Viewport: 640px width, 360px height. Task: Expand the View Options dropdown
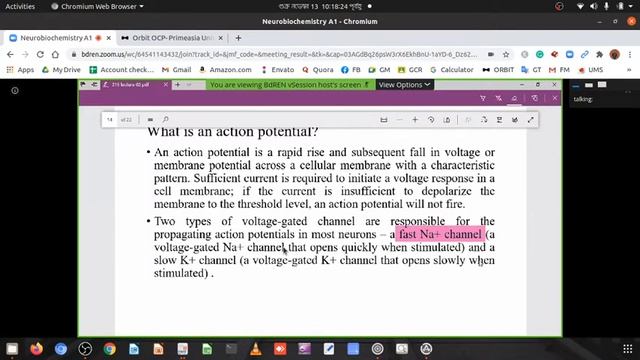tap(404, 85)
